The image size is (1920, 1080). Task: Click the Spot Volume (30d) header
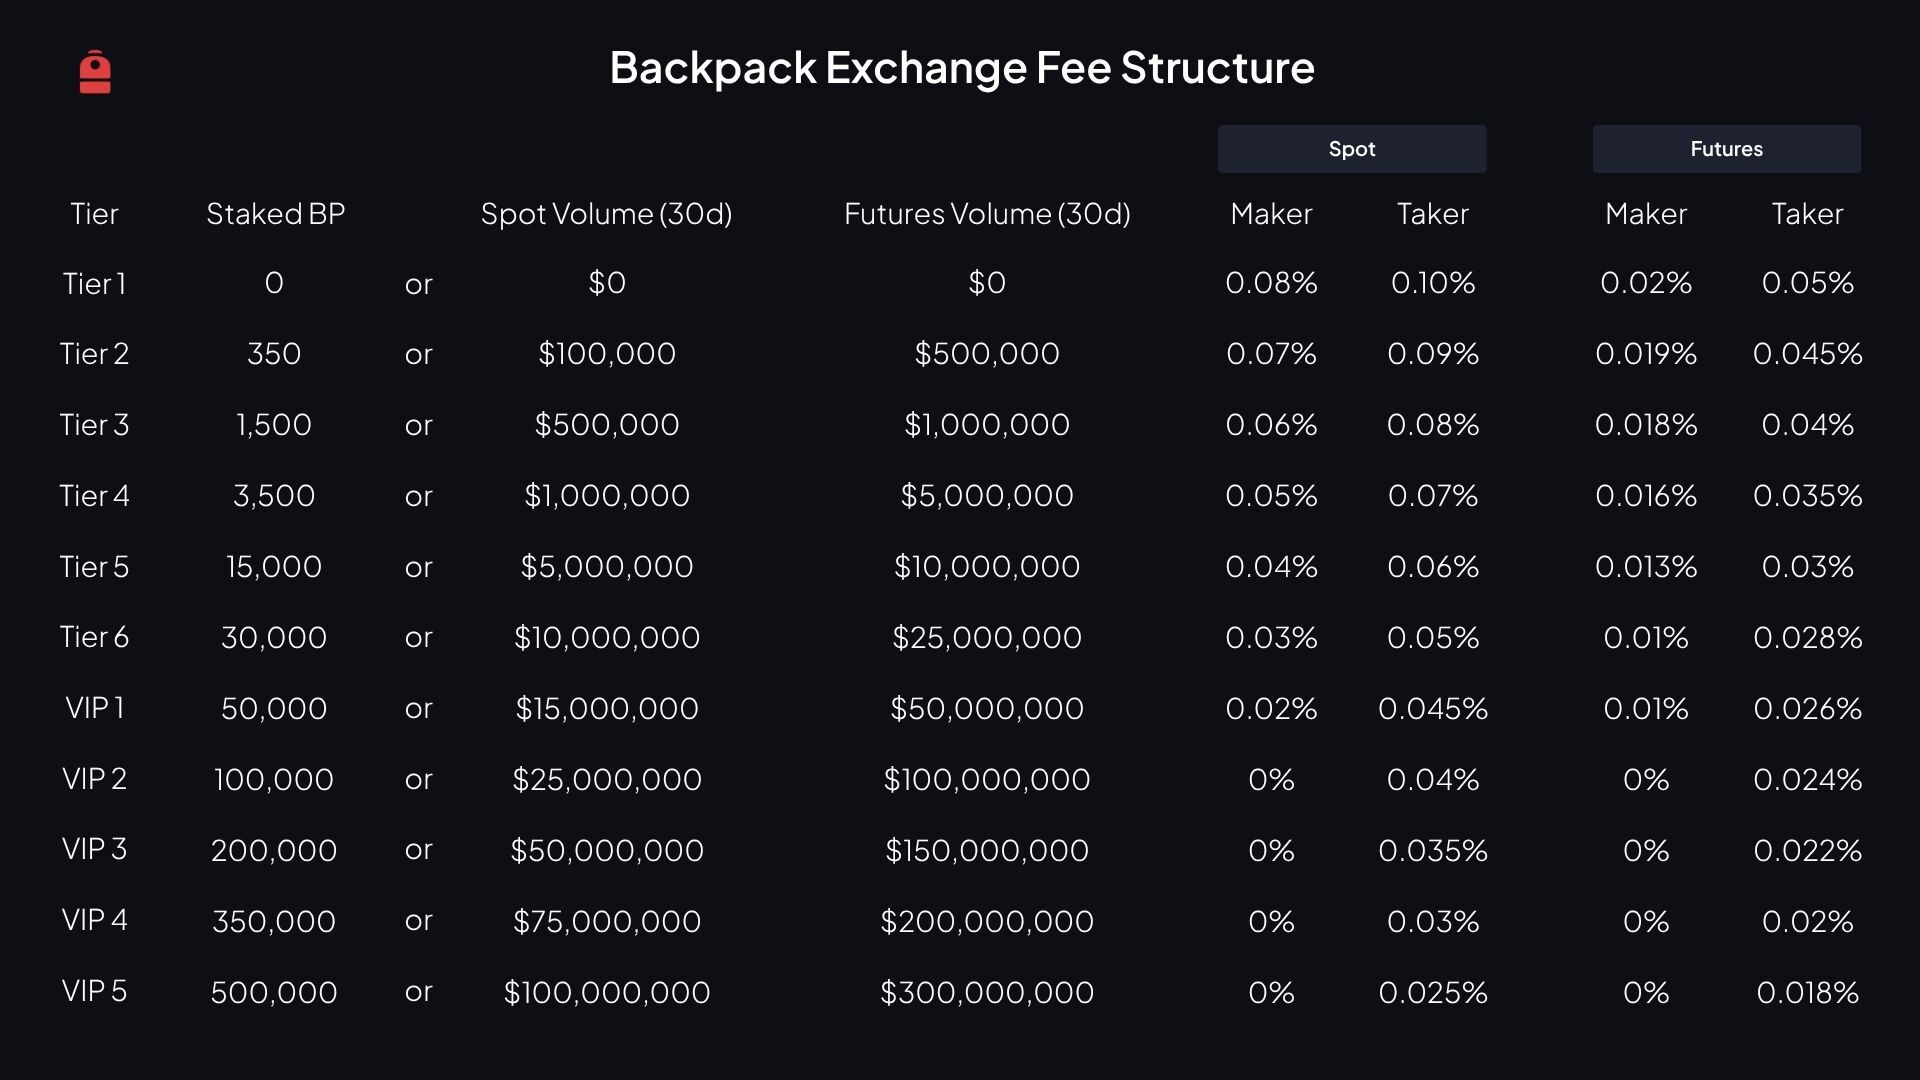[606, 213]
